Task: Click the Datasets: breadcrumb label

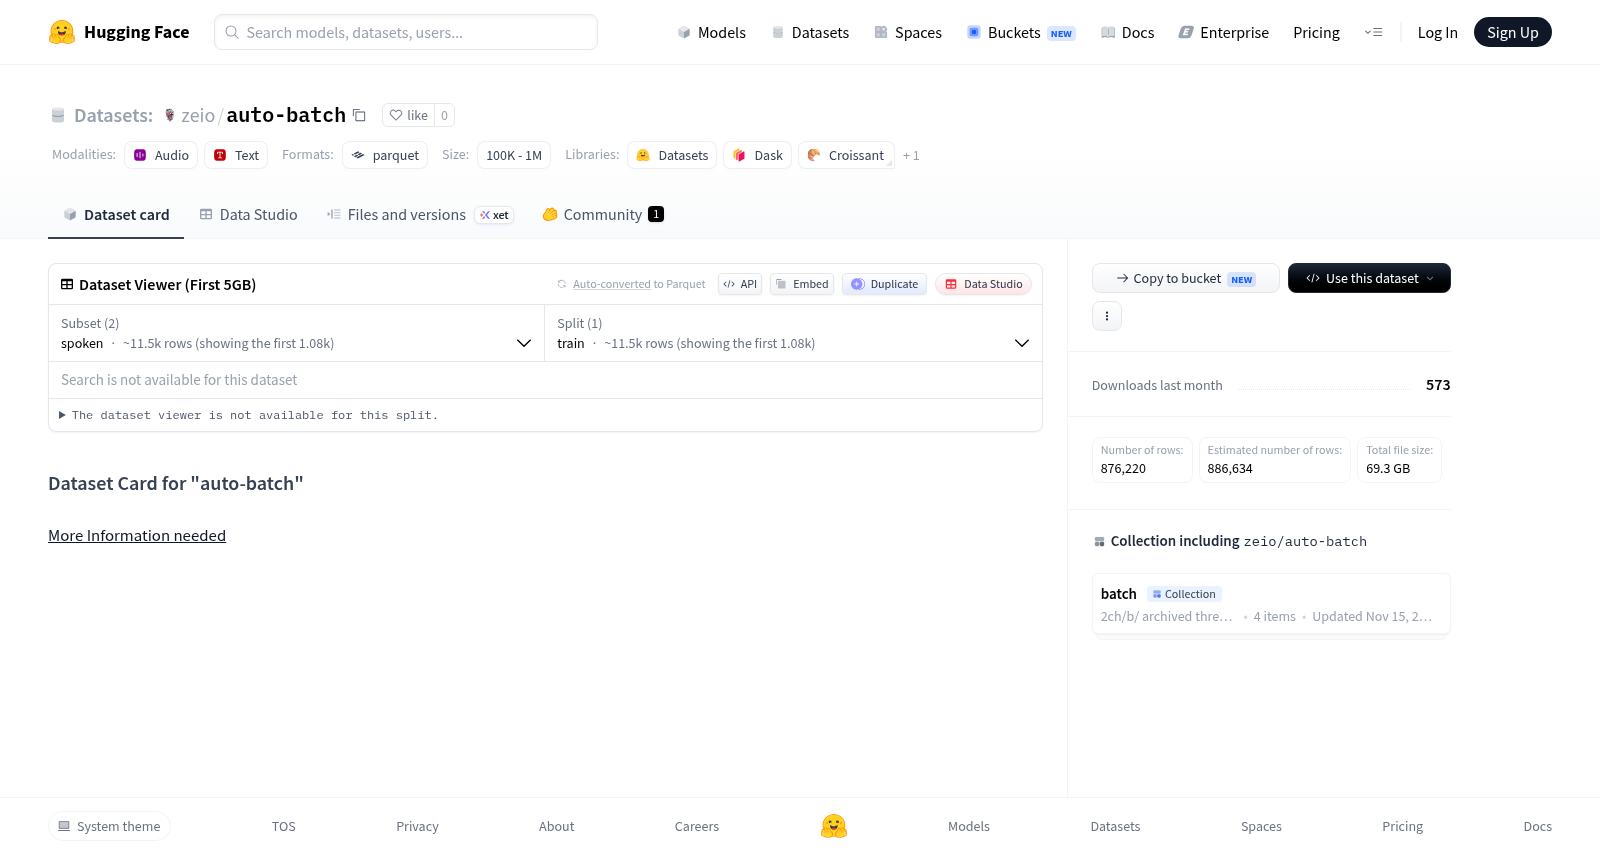Action: 113,116
